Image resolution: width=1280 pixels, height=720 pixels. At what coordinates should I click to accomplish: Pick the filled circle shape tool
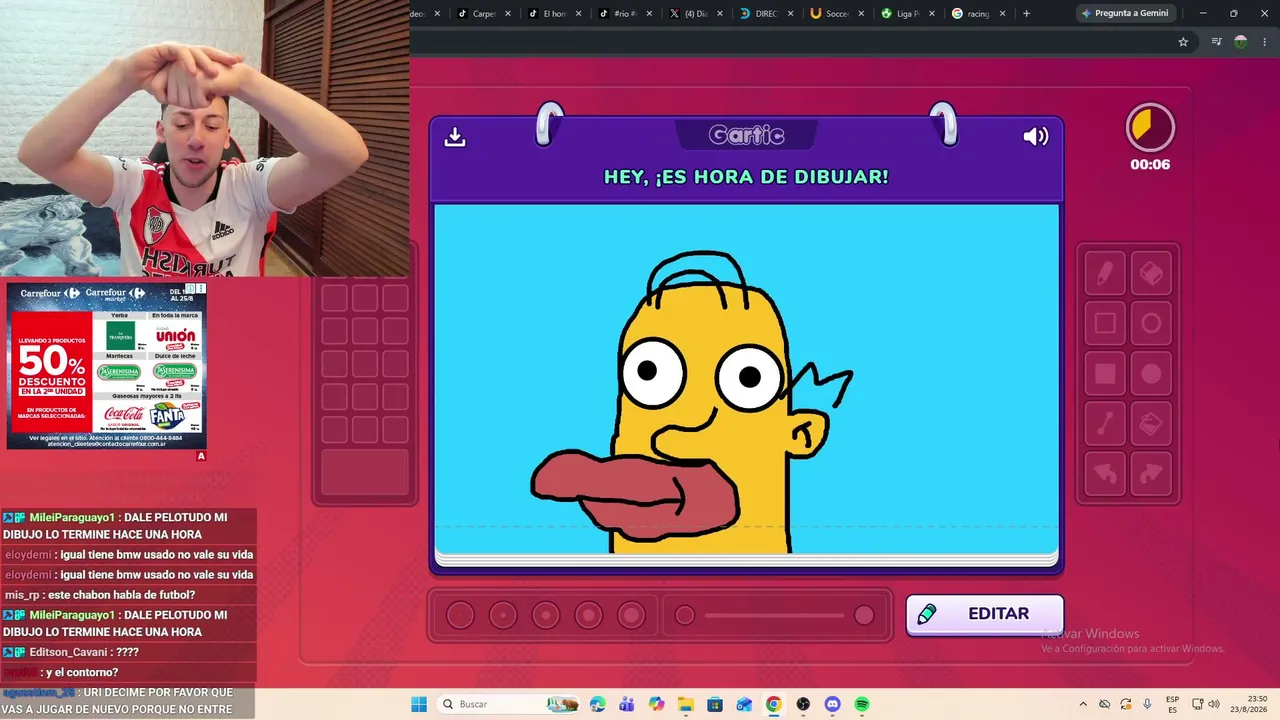click(x=1151, y=374)
